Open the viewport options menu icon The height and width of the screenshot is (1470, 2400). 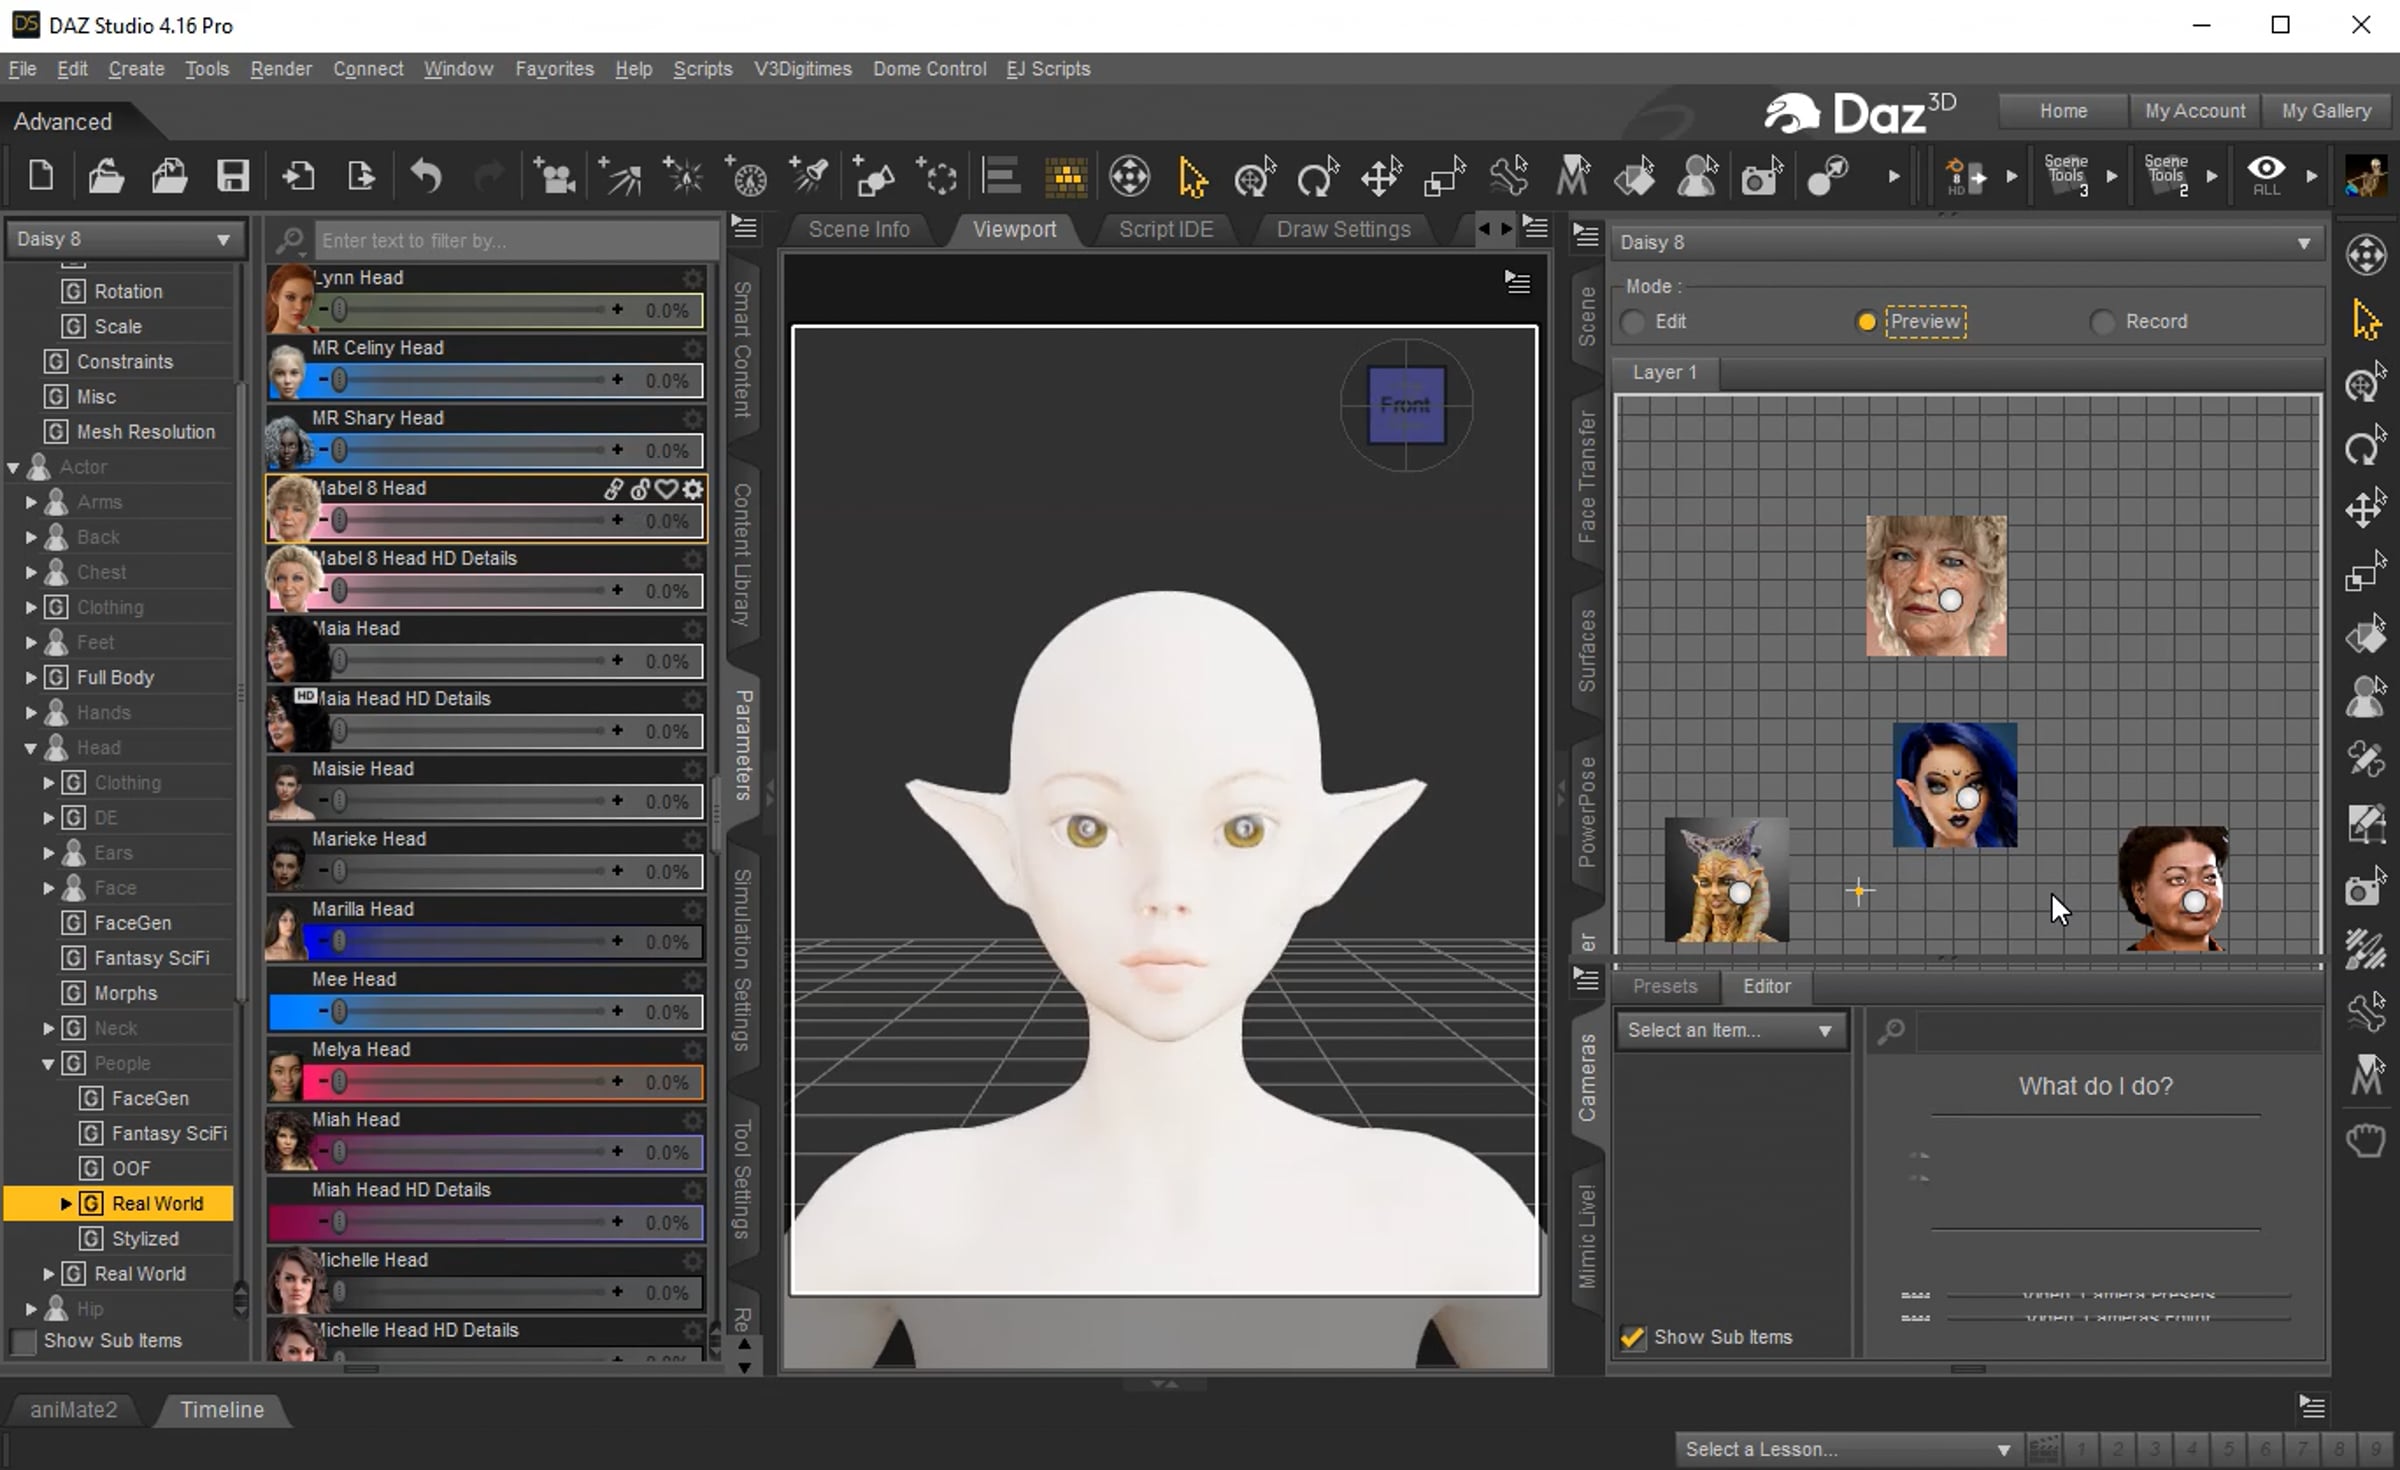point(1517,283)
